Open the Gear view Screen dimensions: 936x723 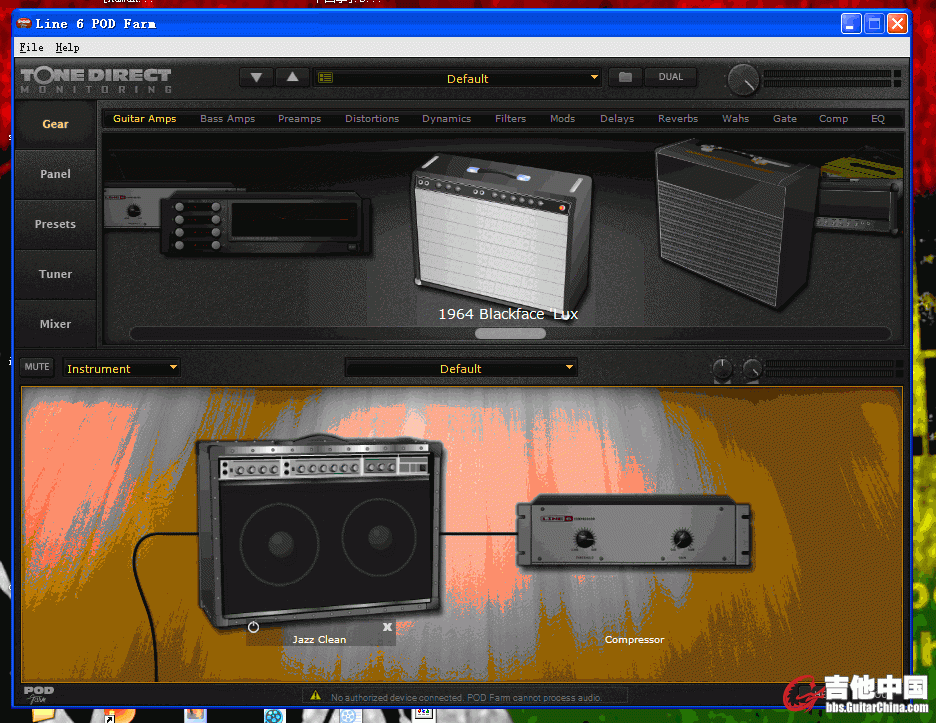56,124
